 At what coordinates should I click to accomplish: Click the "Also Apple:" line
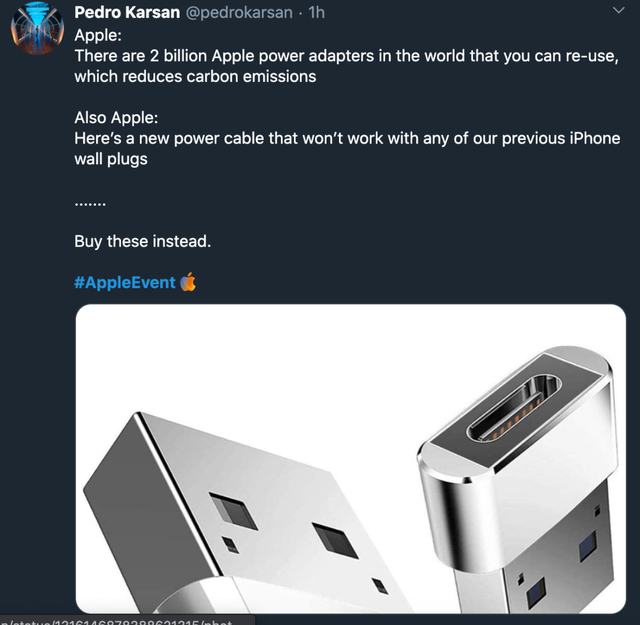tap(116, 118)
